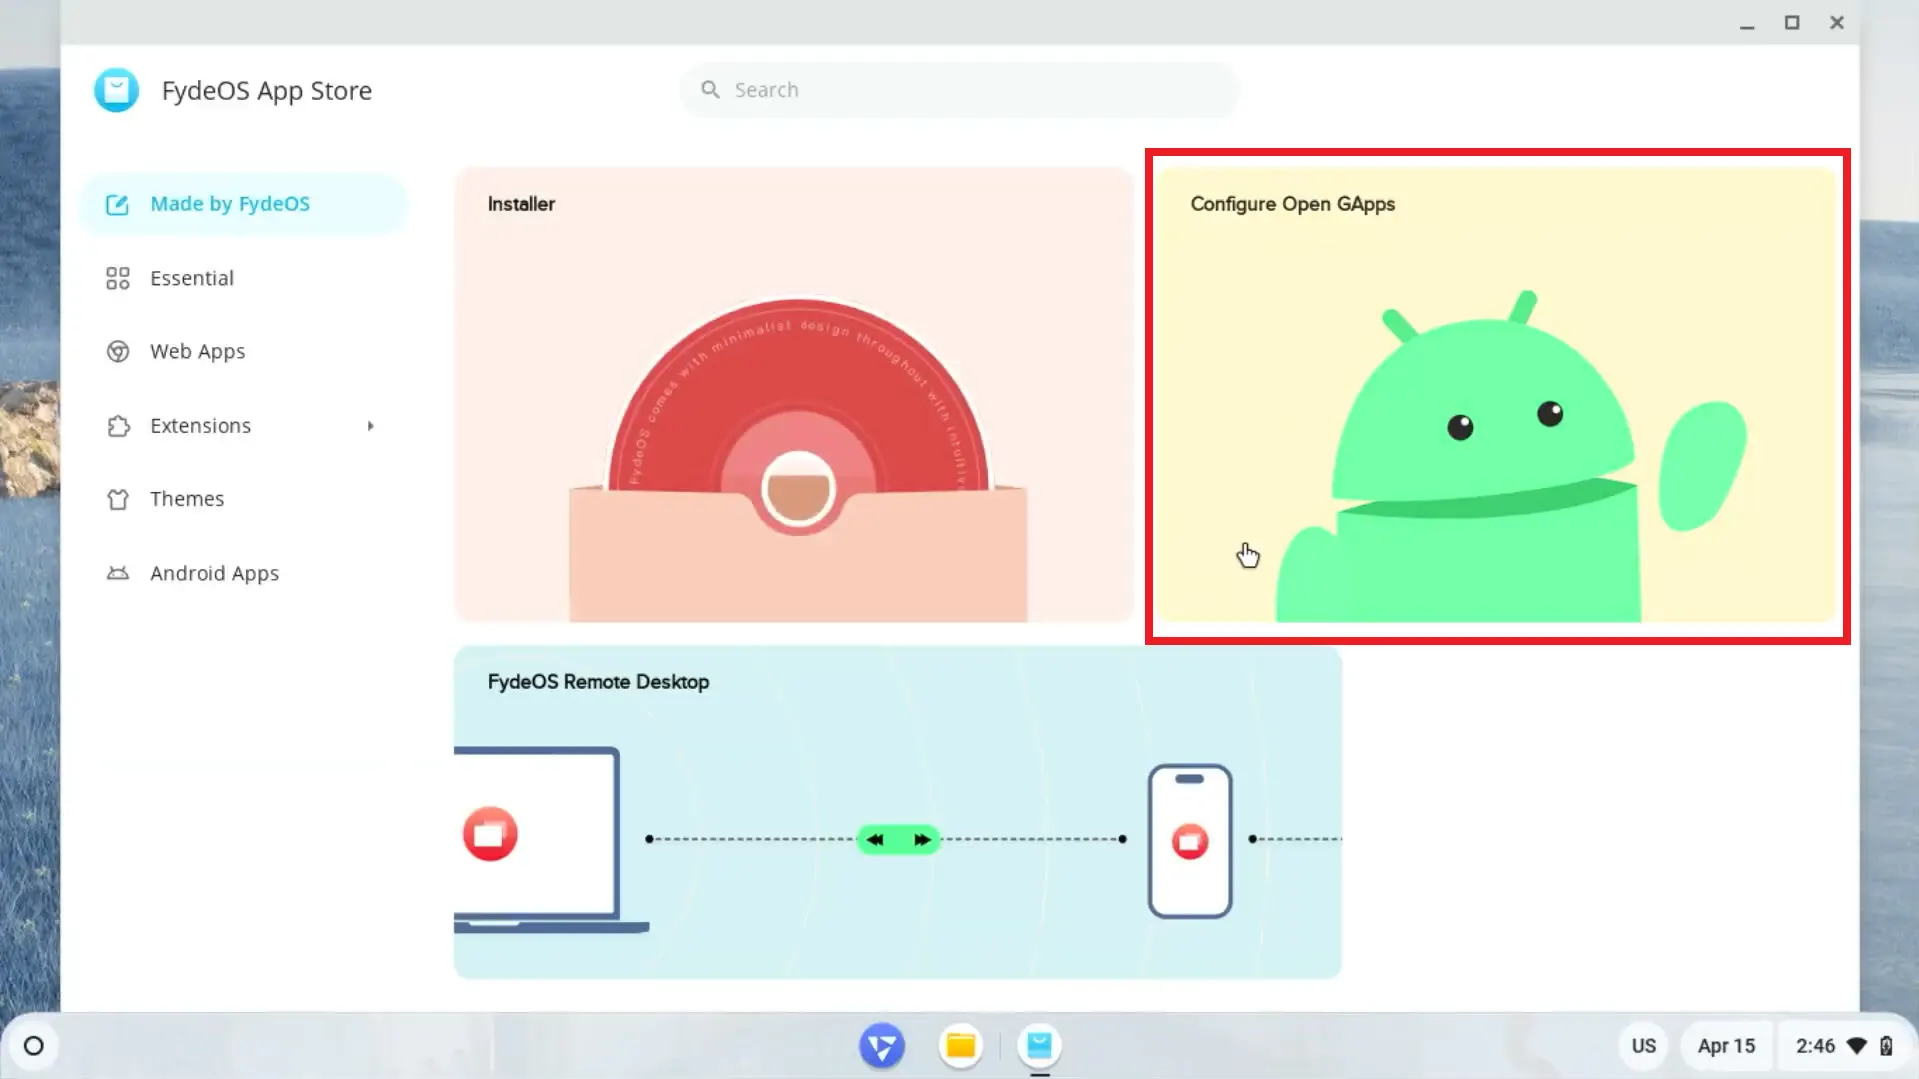Open the Extensions category
1919x1079 pixels.
pos(200,426)
